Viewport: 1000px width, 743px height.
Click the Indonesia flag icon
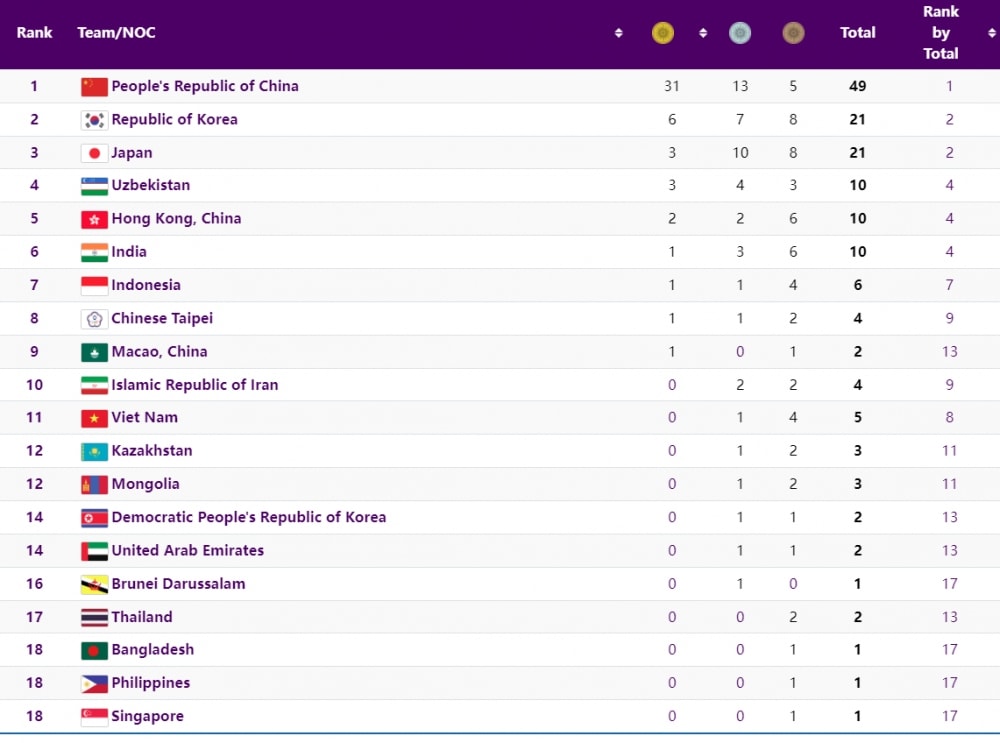[x=94, y=286]
